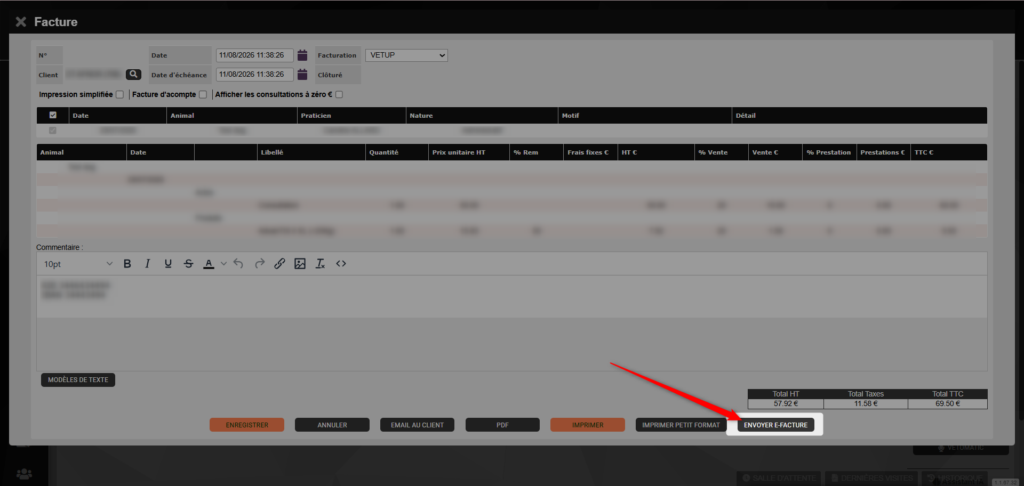The width and height of the screenshot is (1024, 486).
Task: Clear formatting in the comment editor
Action: [320, 264]
